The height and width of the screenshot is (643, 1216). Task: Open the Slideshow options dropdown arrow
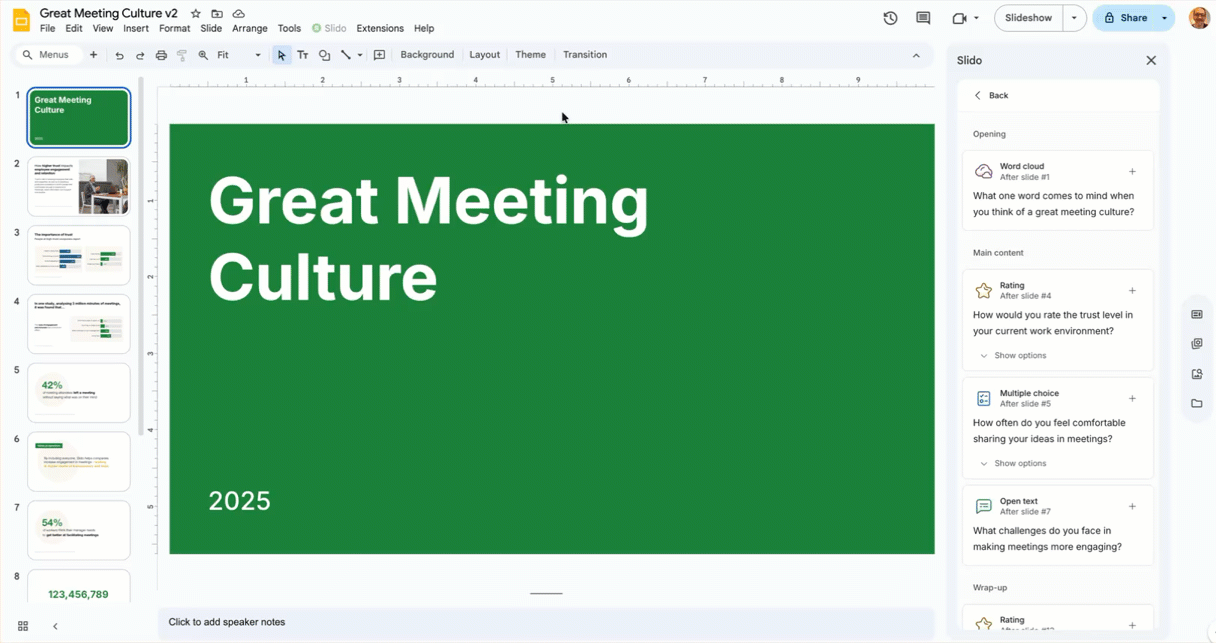coord(1074,18)
